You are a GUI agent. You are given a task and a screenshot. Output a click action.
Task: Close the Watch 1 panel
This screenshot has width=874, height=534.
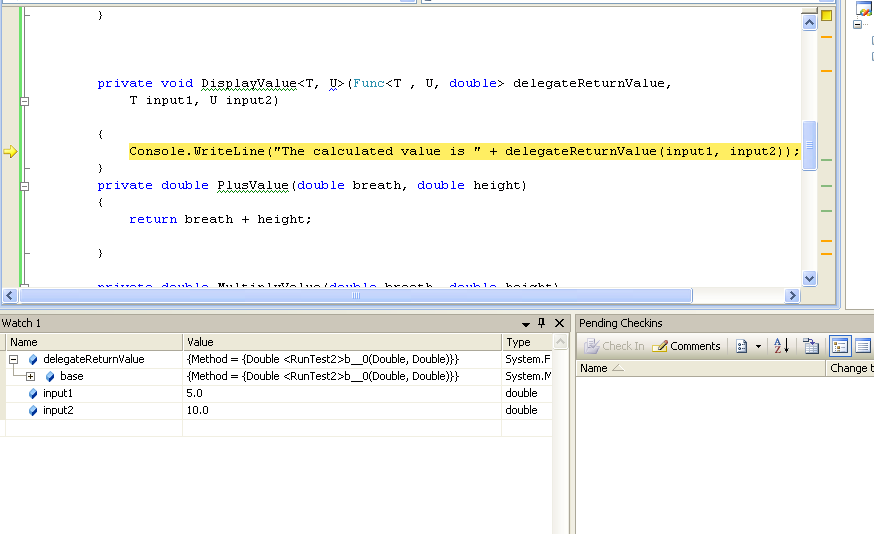[x=559, y=323]
